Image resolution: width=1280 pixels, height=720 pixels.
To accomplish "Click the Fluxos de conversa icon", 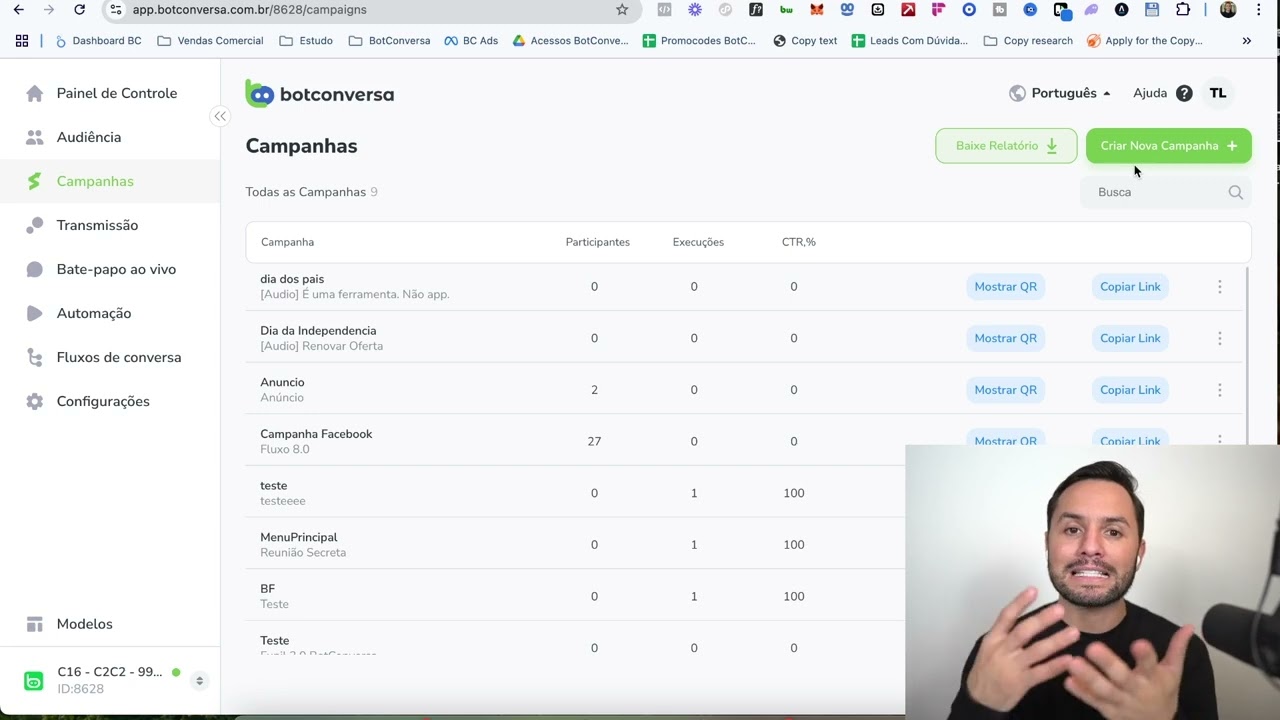I will 35,357.
